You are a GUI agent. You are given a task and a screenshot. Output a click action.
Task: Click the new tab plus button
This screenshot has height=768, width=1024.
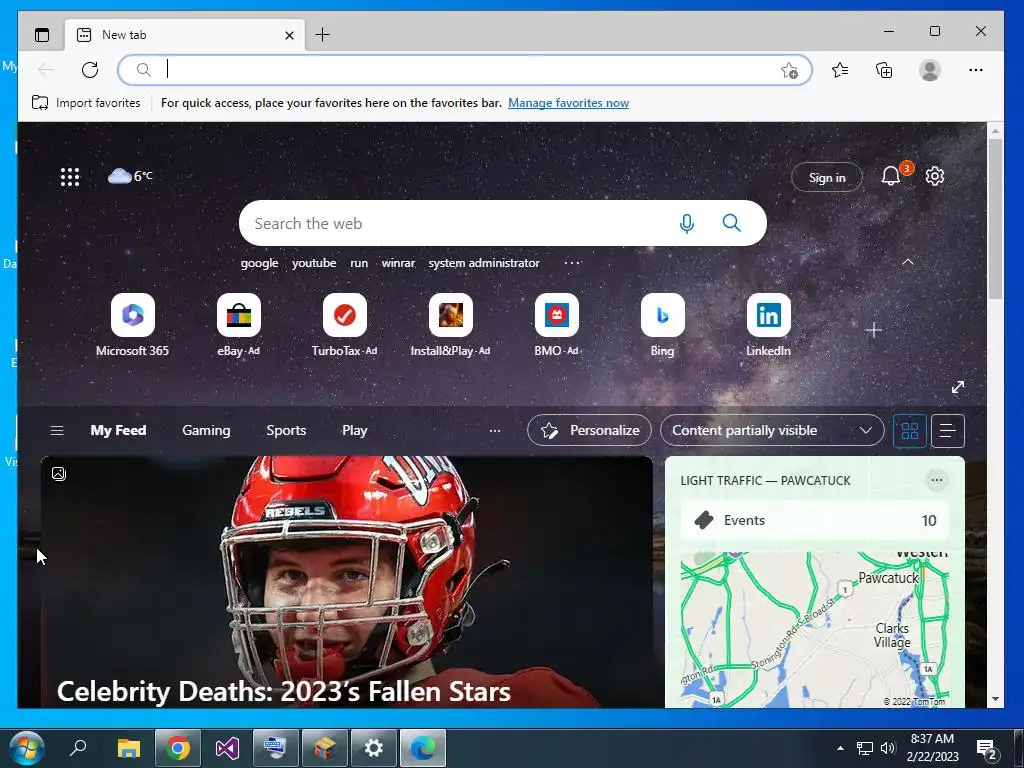[x=323, y=35]
